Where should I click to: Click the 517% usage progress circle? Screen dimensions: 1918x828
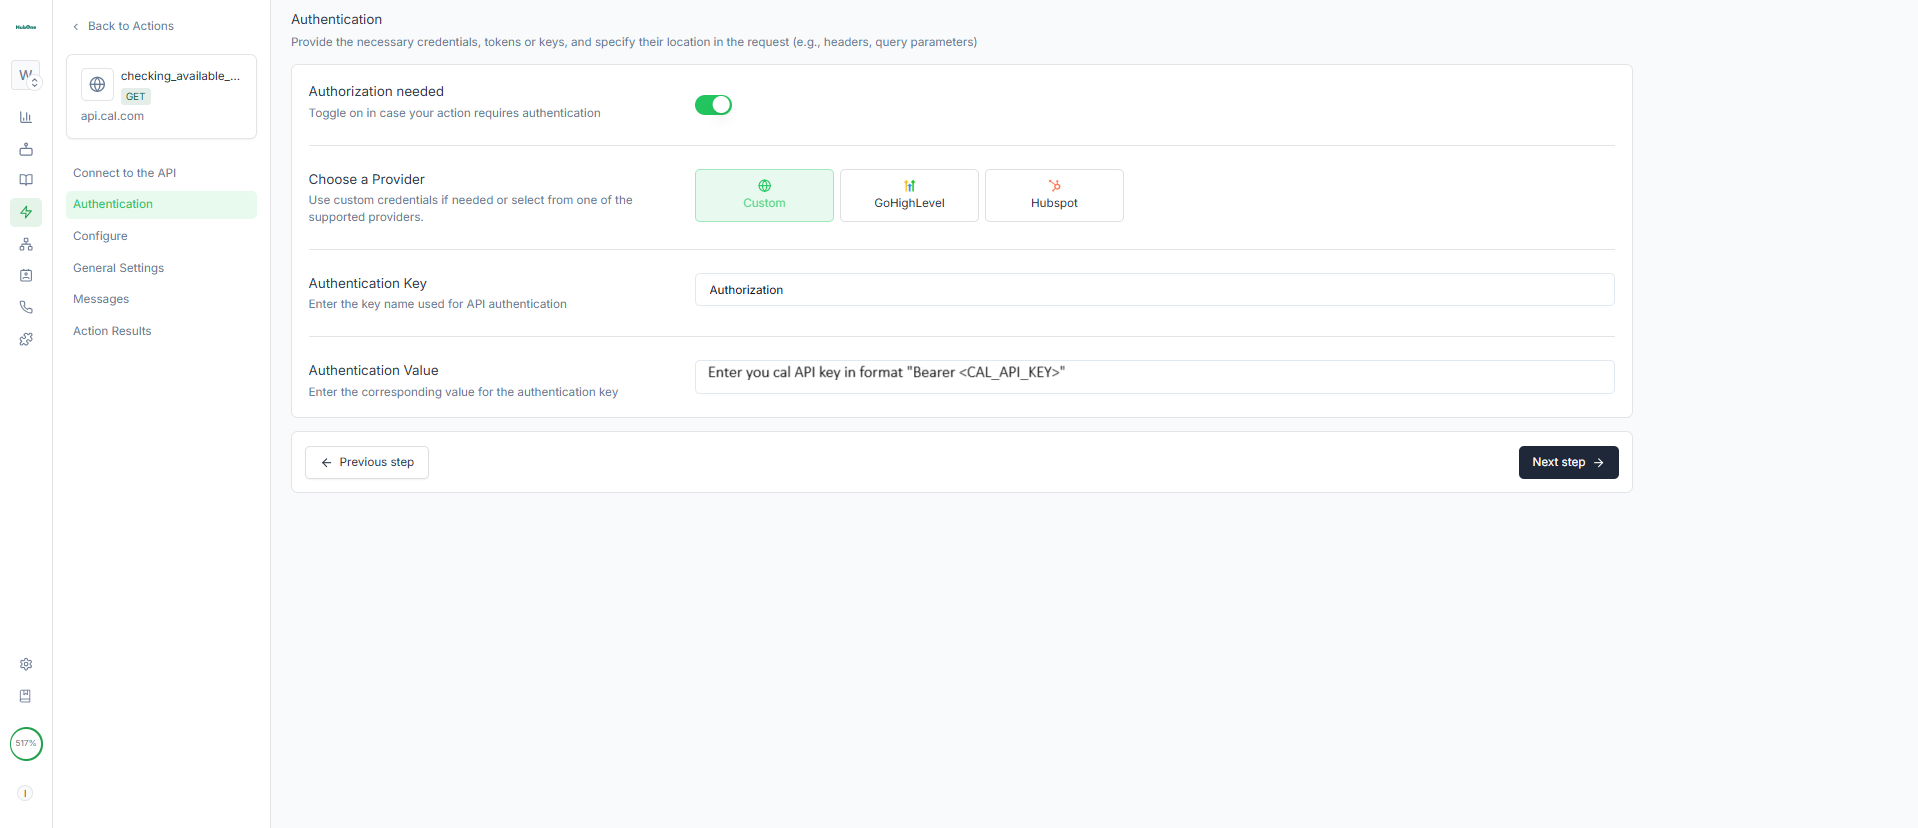pos(26,744)
